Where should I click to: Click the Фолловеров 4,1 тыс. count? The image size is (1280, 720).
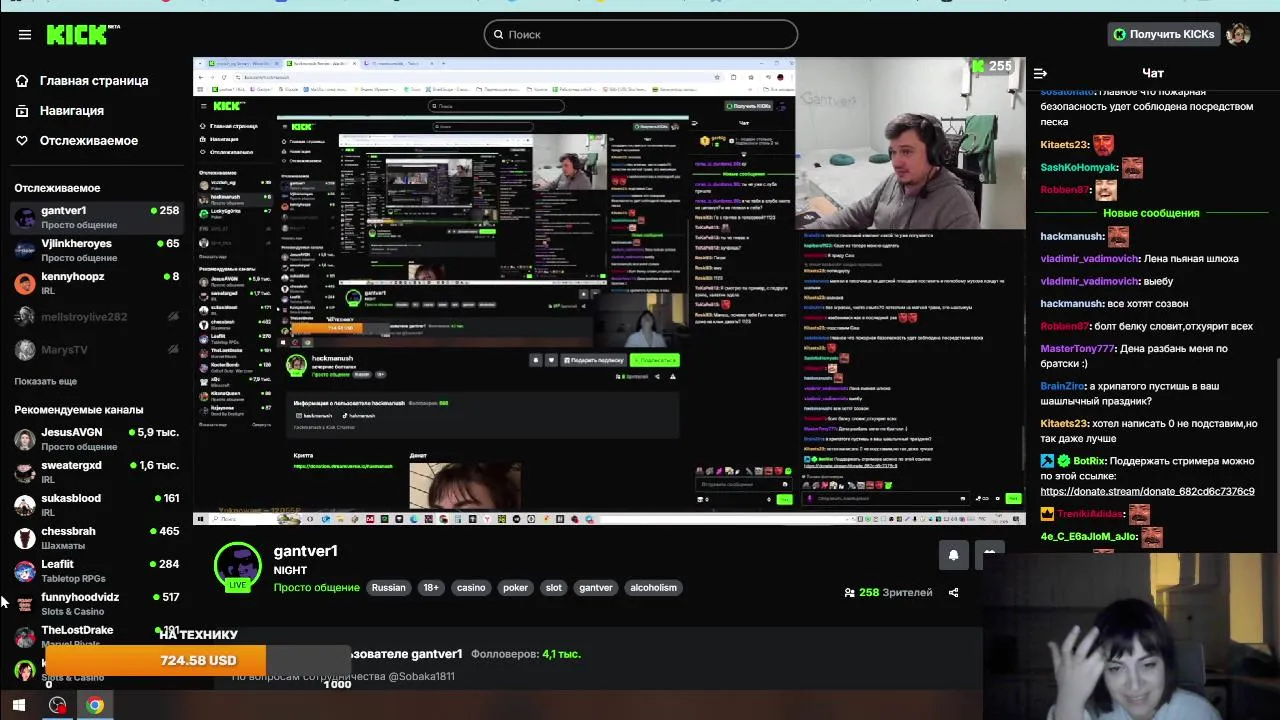[526, 654]
